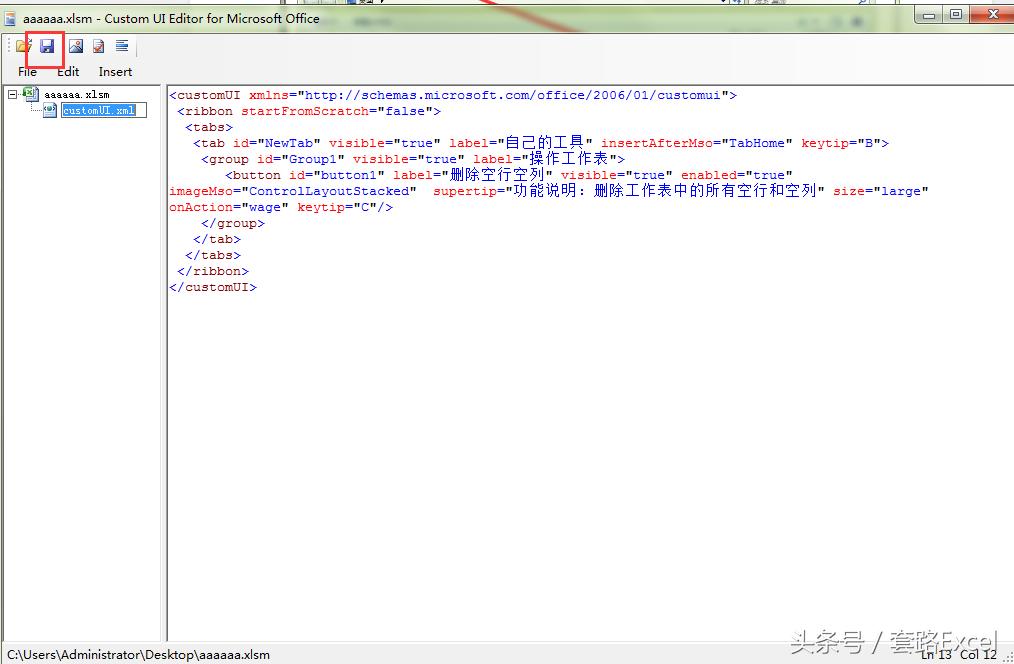Click the closing </customUI> tag line
The height and width of the screenshot is (664, 1014).
(x=213, y=287)
